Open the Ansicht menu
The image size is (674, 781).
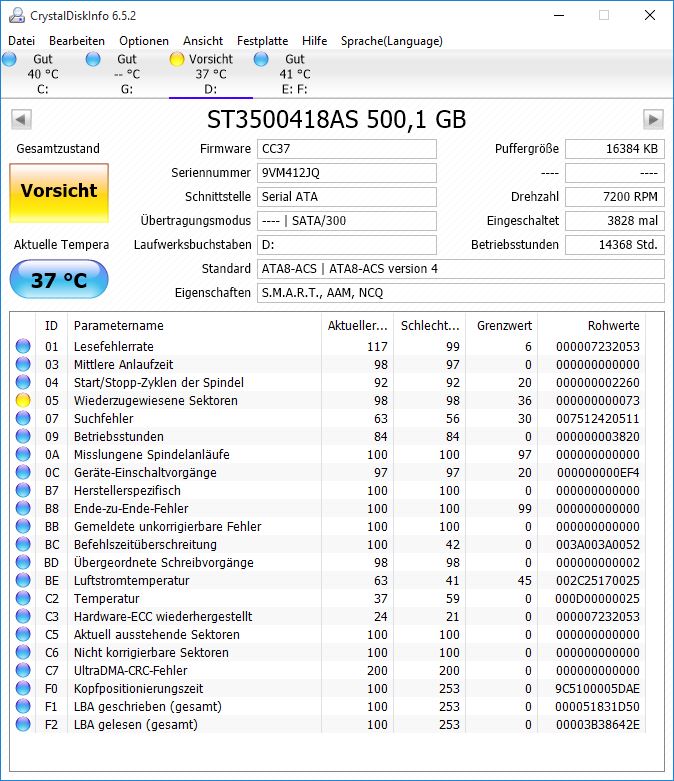(203, 41)
